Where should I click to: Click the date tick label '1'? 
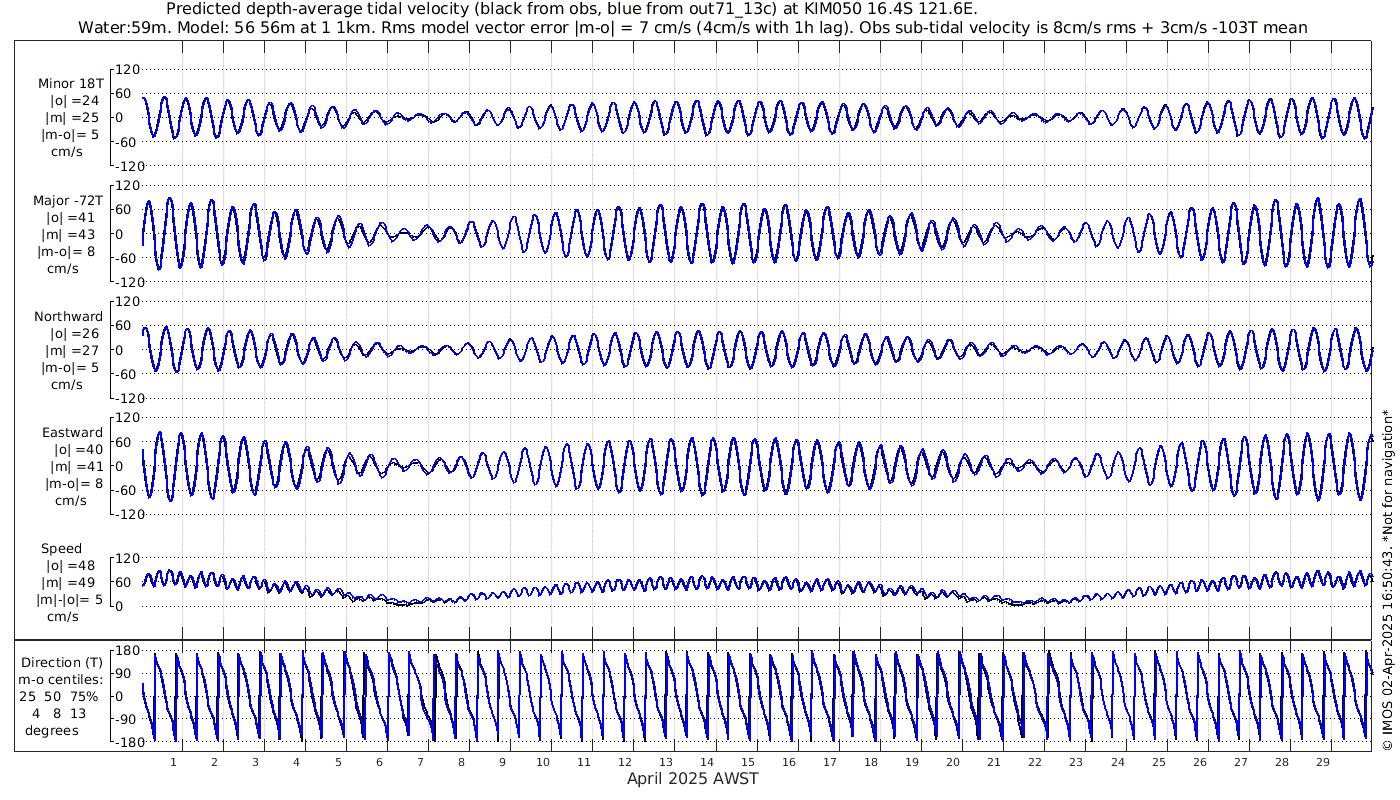click(173, 762)
